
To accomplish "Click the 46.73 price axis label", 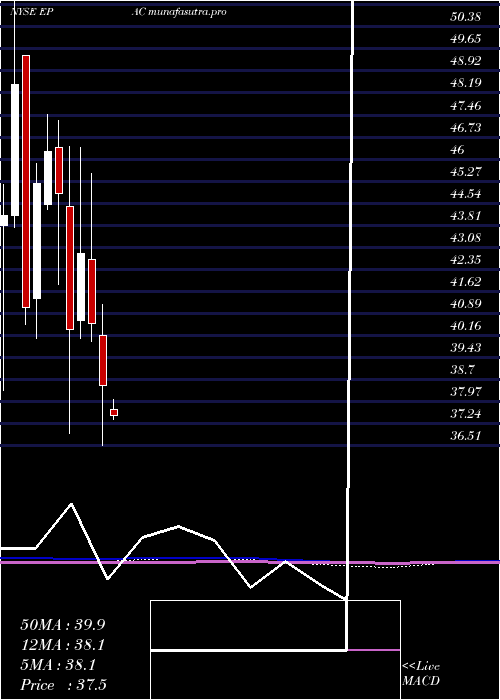I will pyautogui.click(x=466, y=128).
